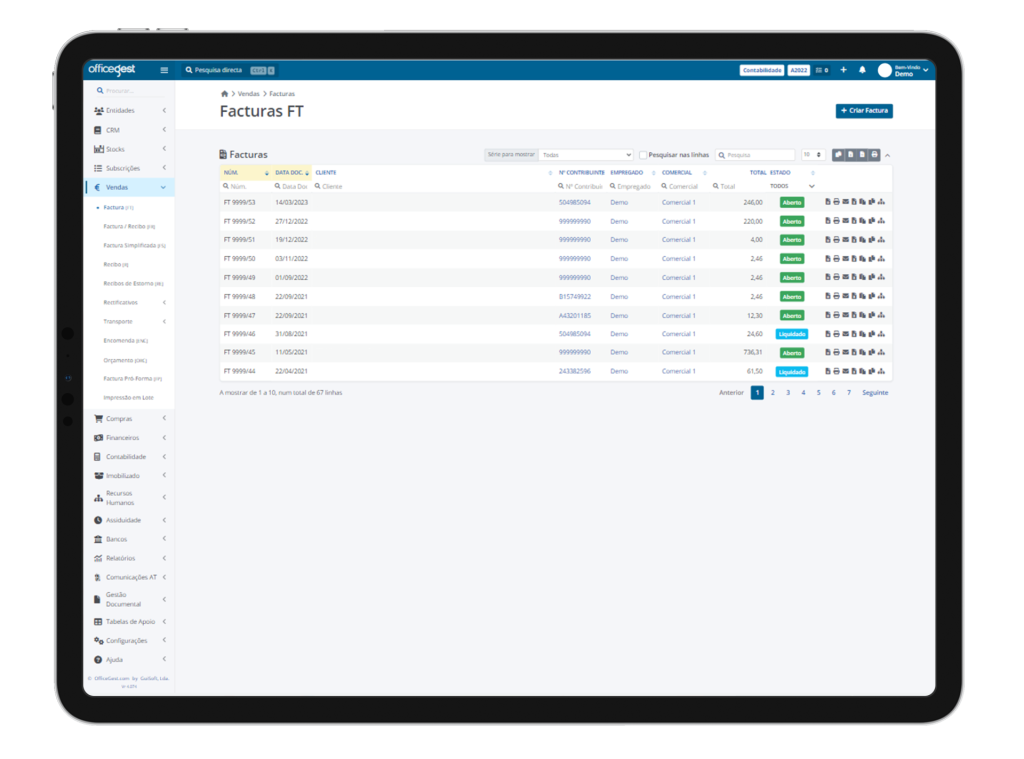Sort by NÚM. column header

[246, 172]
